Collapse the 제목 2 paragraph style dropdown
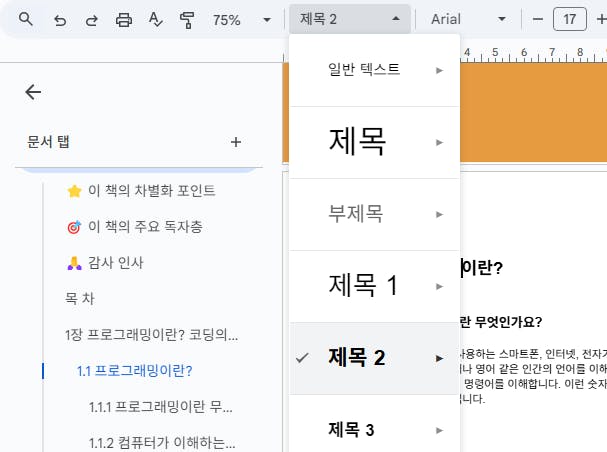Image resolution: width=607 pixels, height=452 pixels. pyautogui.click(x=350, y=19)
